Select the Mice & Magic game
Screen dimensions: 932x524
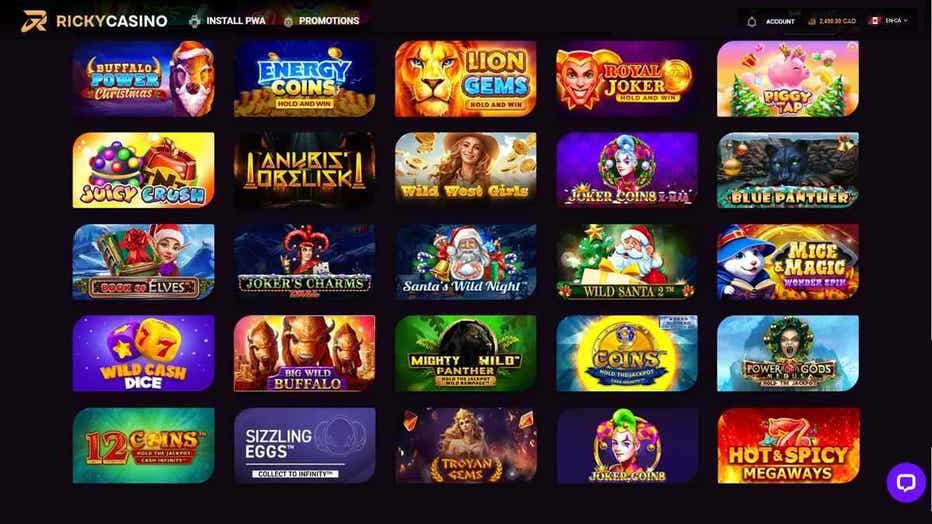point(788,262)
